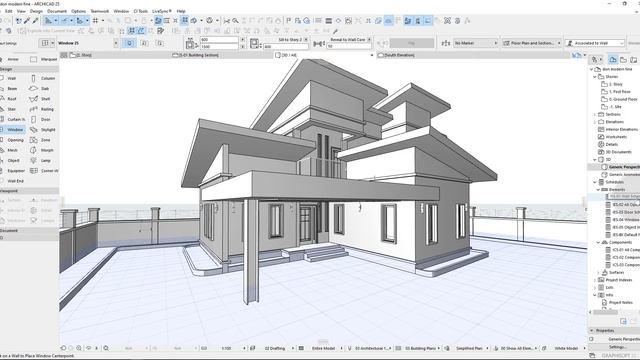The width and height of the screenshot is (640, 360).
Task: Collapse the Schedules node in Navigator
Action: pos(595,182)
